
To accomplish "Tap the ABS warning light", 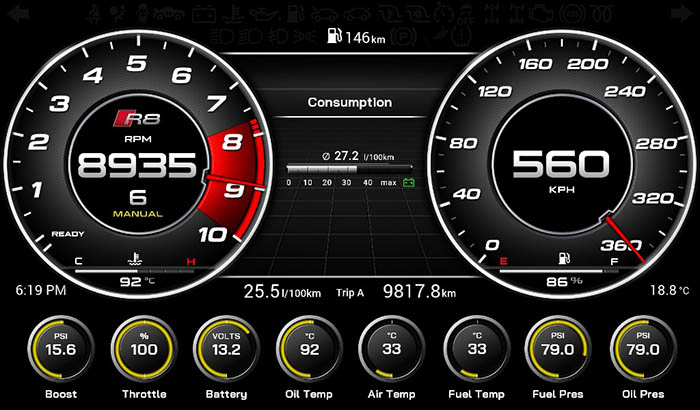I will (572, 14).
